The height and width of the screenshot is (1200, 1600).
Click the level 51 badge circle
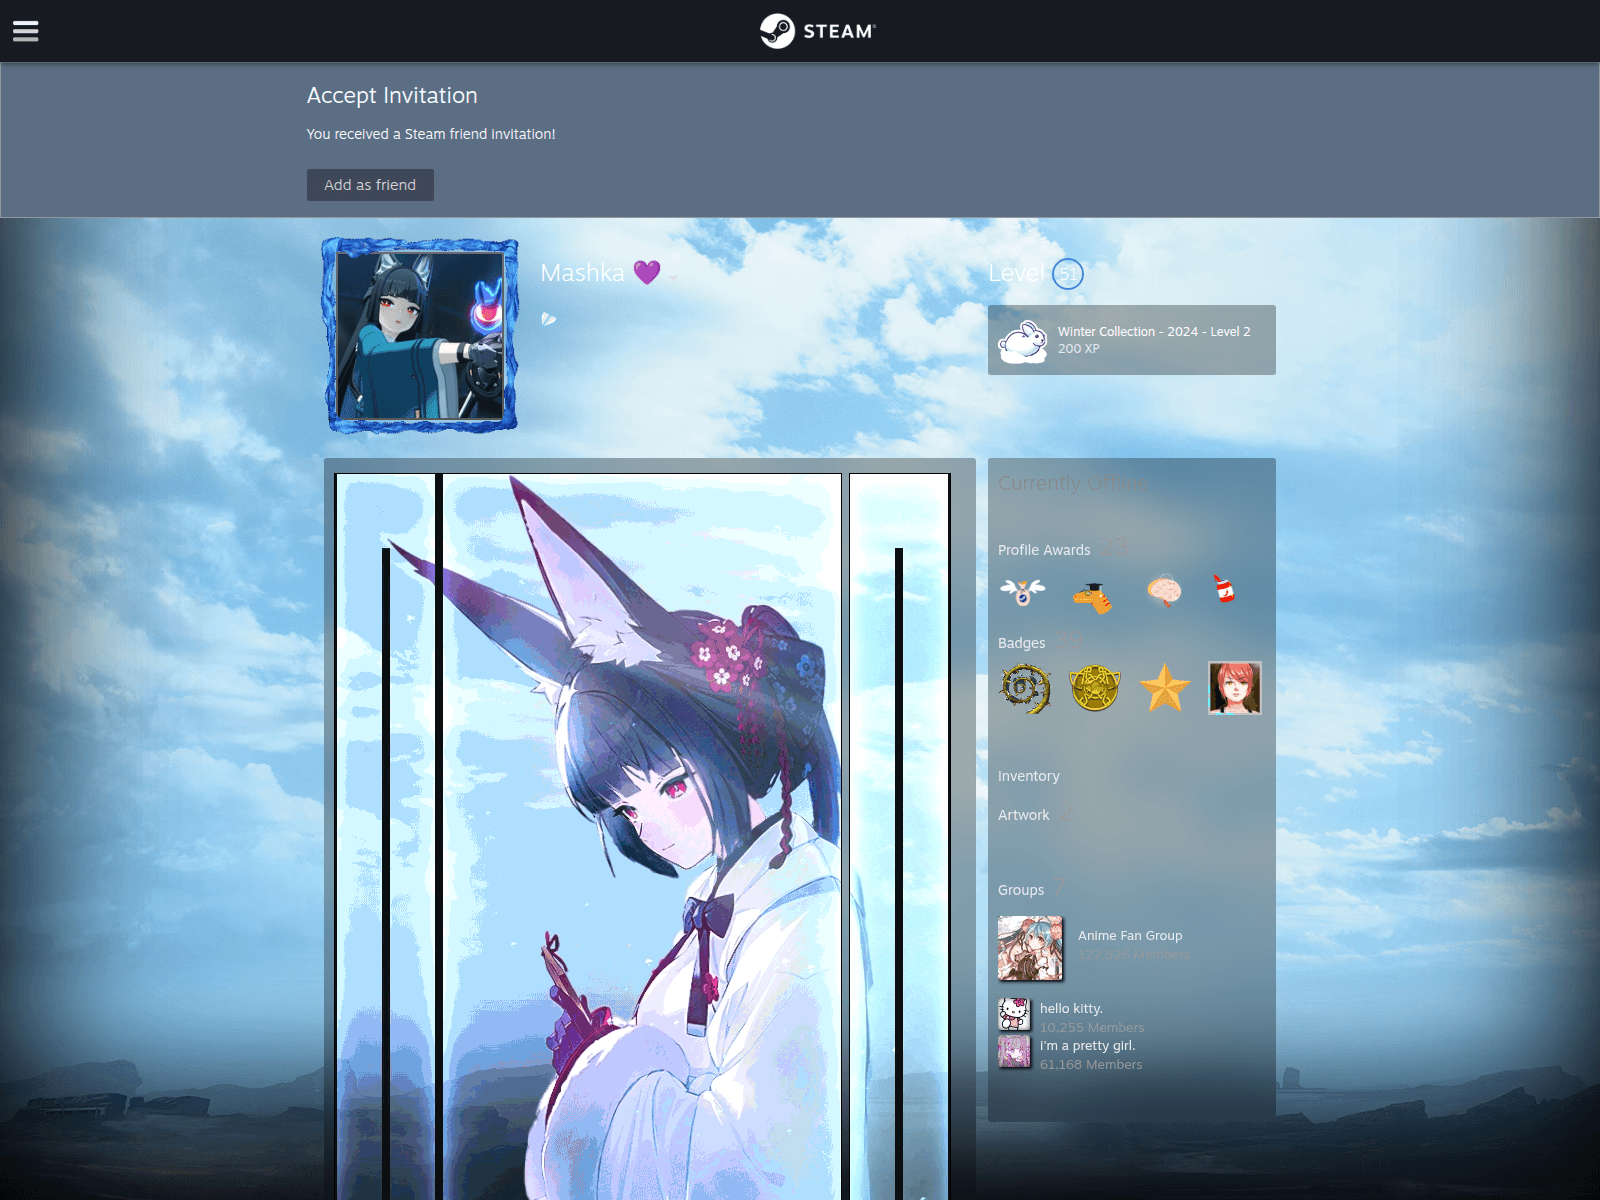click(x=1068, y=273)
